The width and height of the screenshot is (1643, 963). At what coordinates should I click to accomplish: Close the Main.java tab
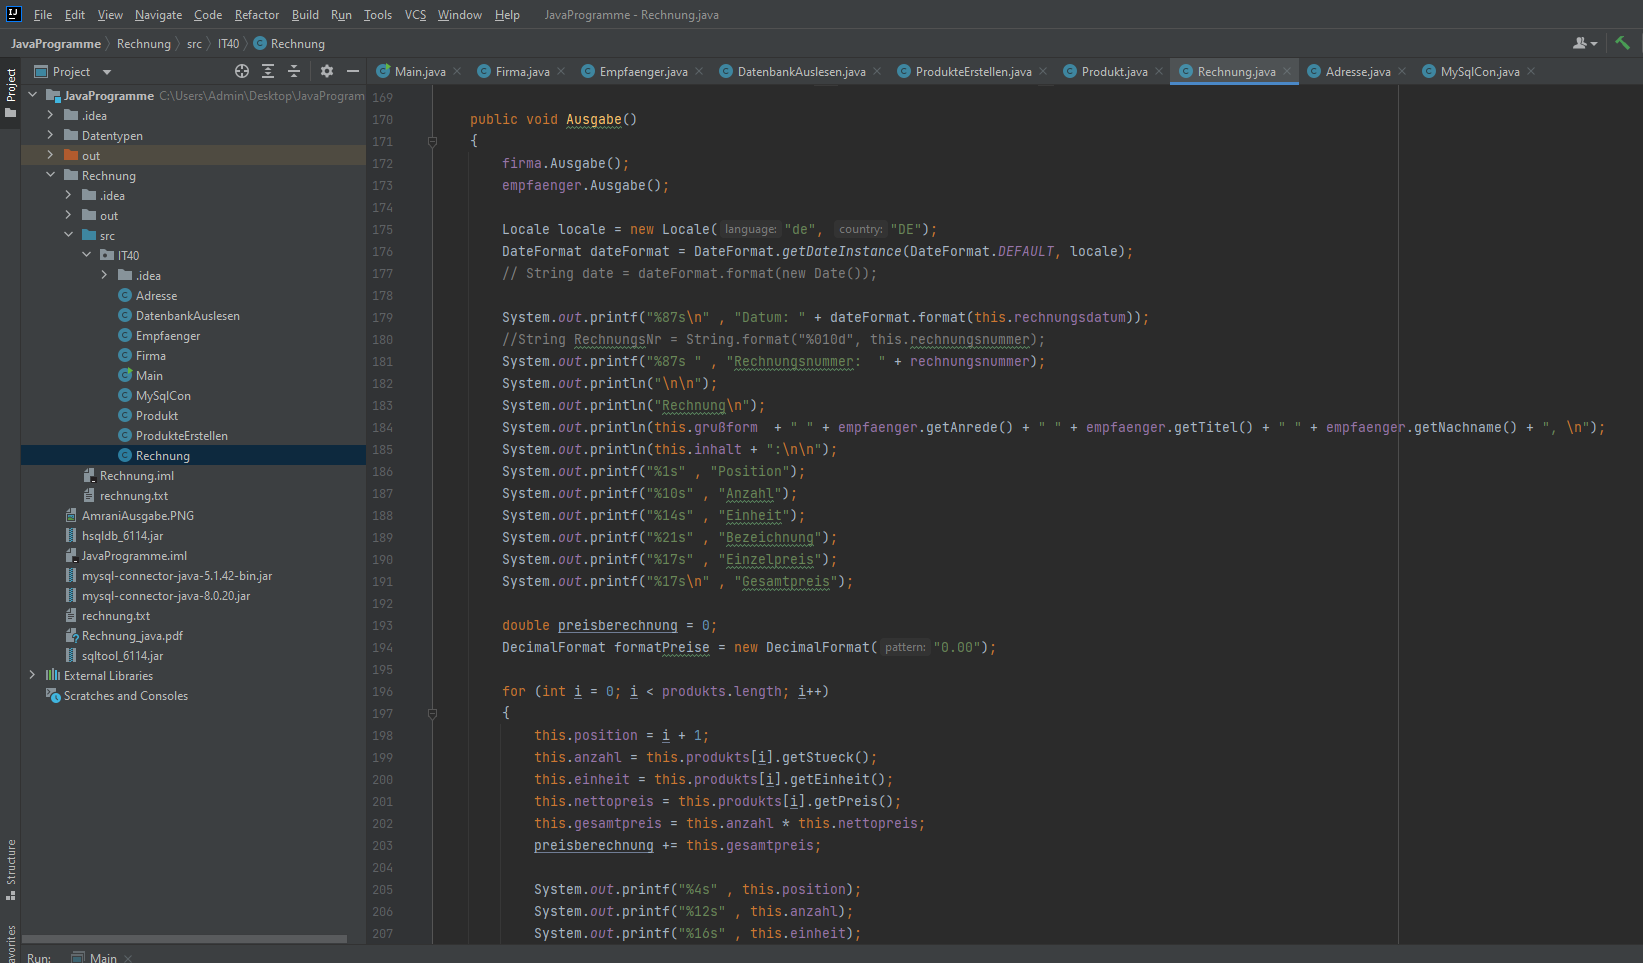[457, 71]
